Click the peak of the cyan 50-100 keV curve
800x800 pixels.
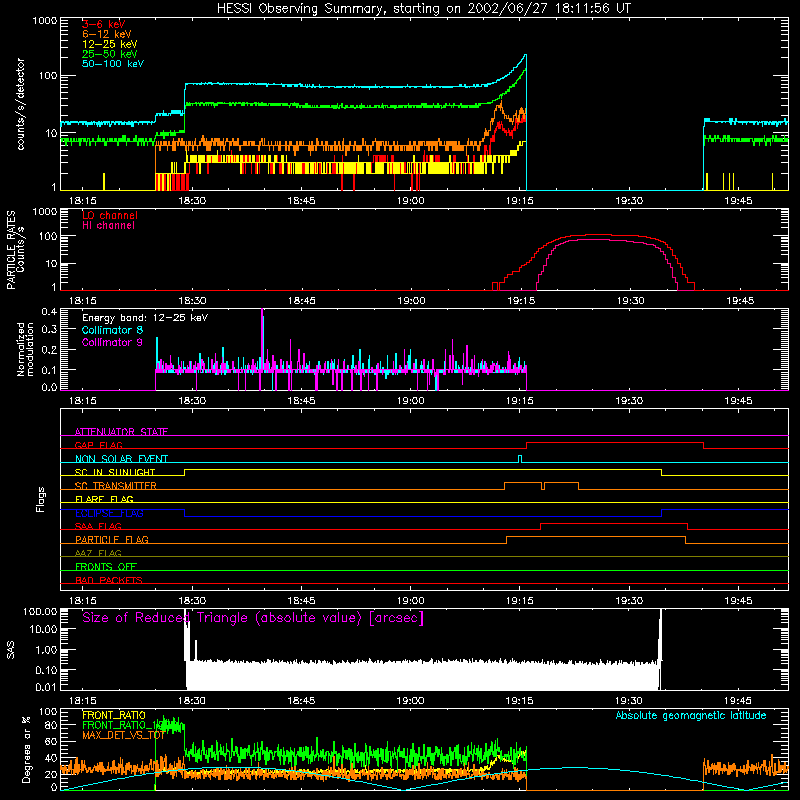[x=526, y=55]
